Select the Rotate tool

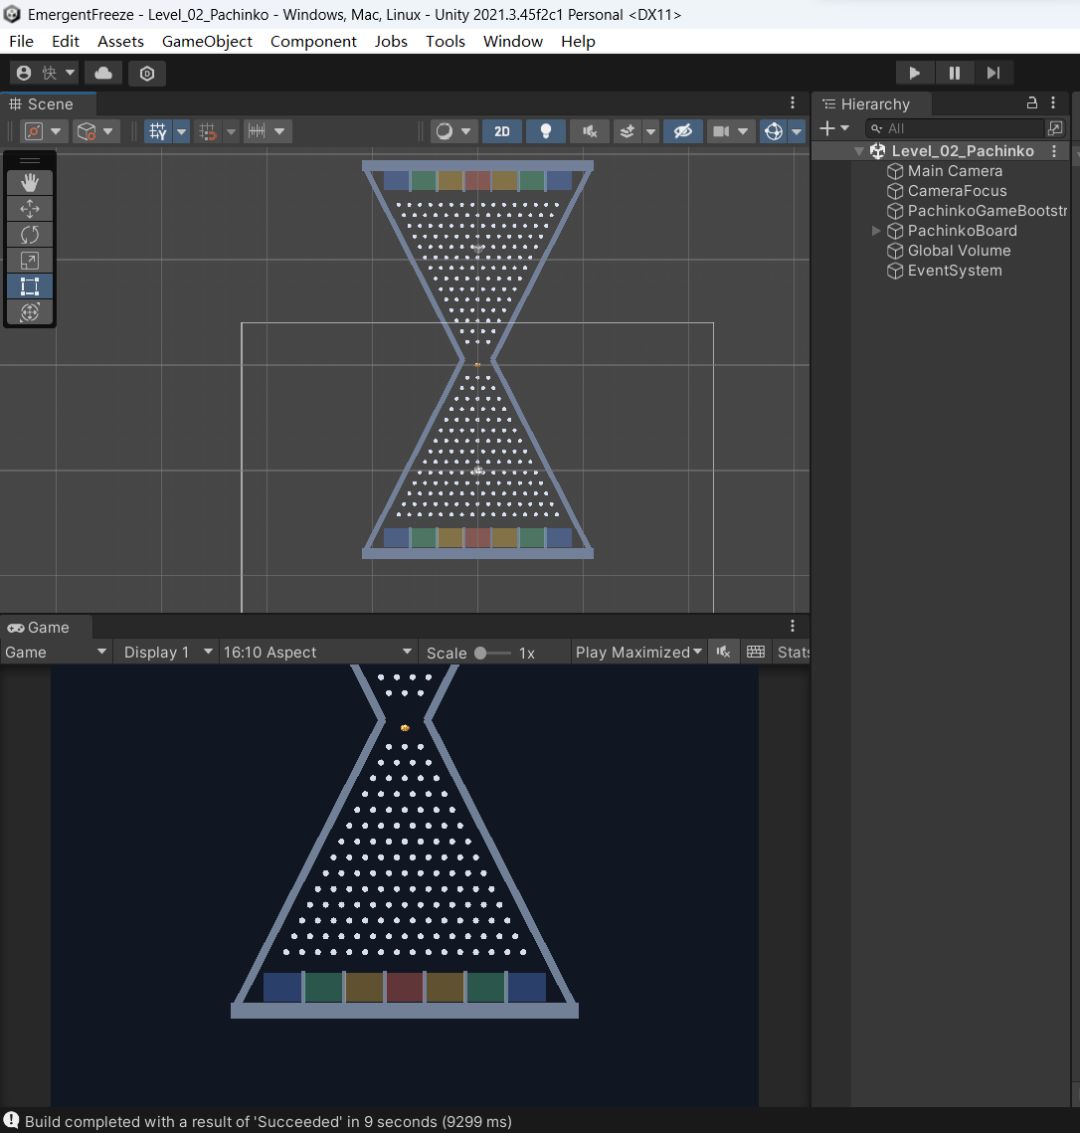[30, 235]
